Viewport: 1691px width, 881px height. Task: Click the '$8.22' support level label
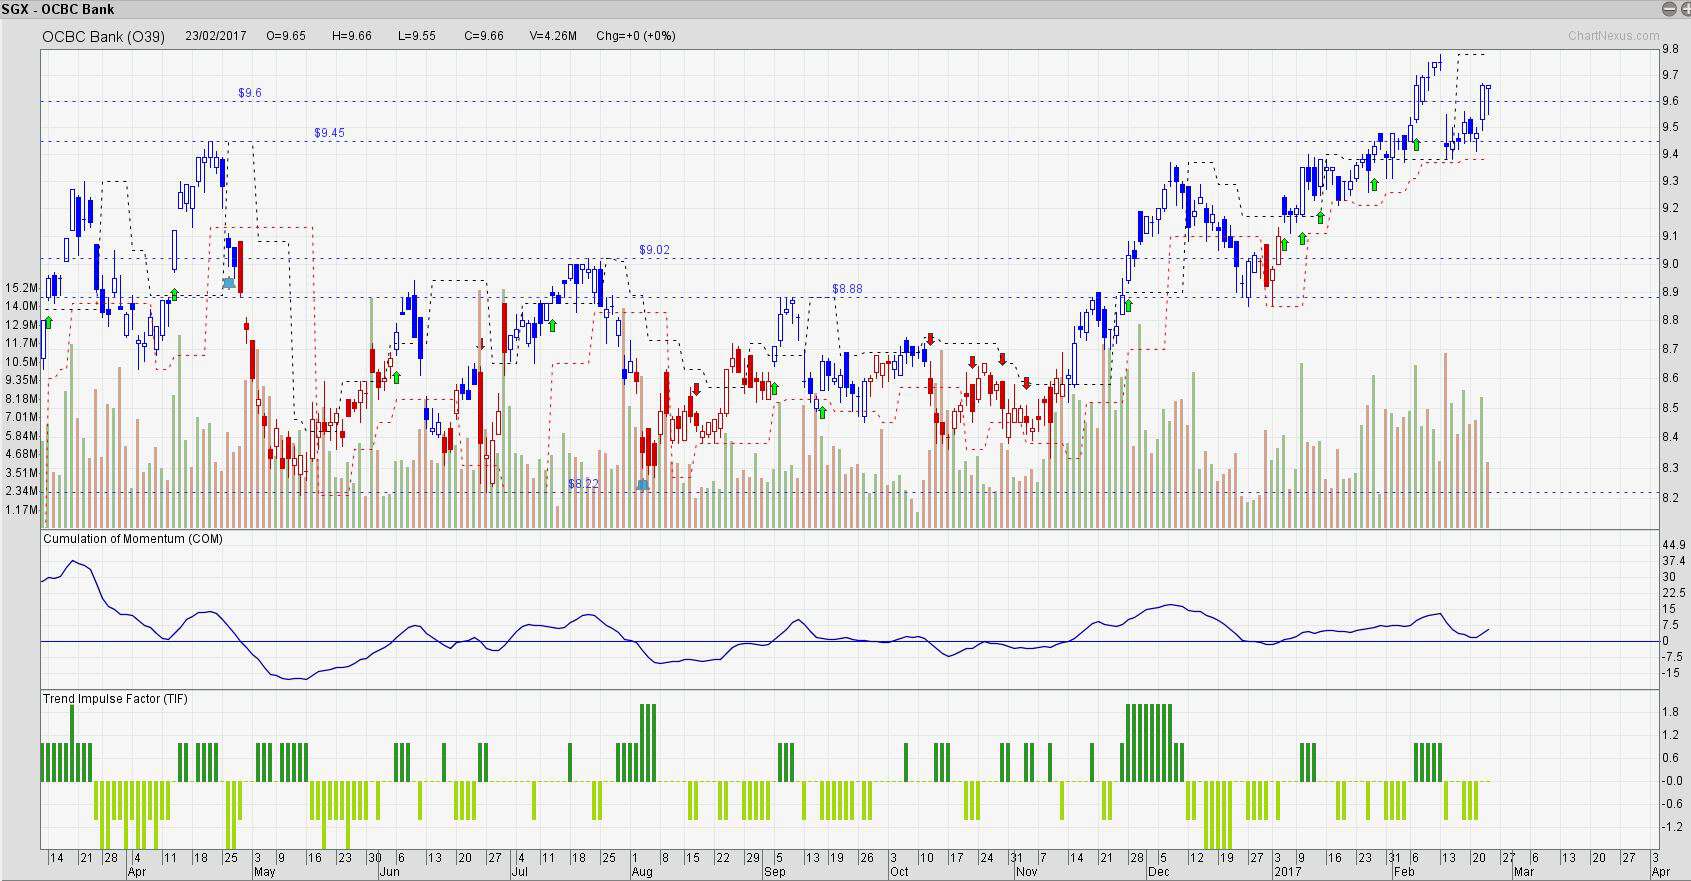tap(583, 484)
